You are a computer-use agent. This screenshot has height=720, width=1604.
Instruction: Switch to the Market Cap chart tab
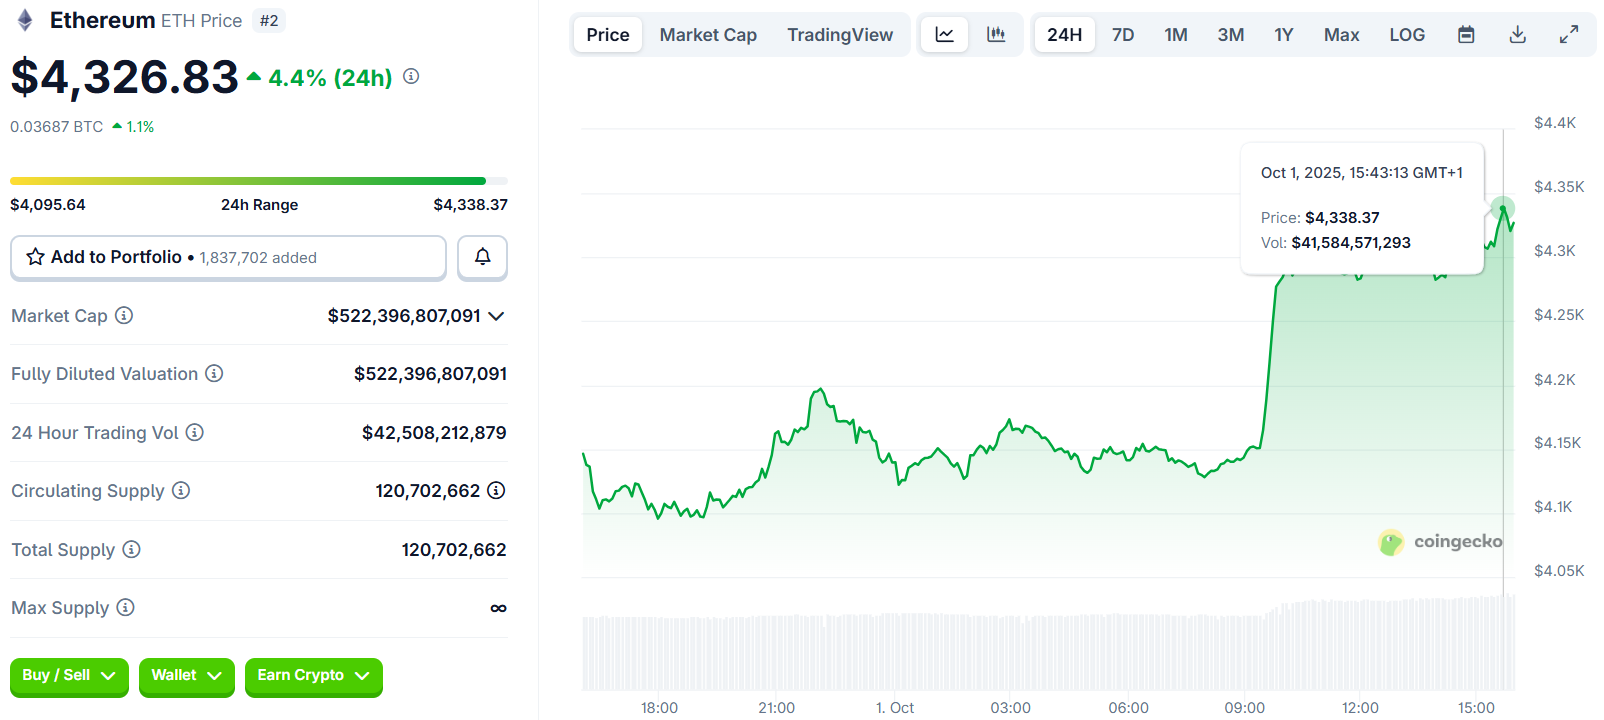pos(708,35)
